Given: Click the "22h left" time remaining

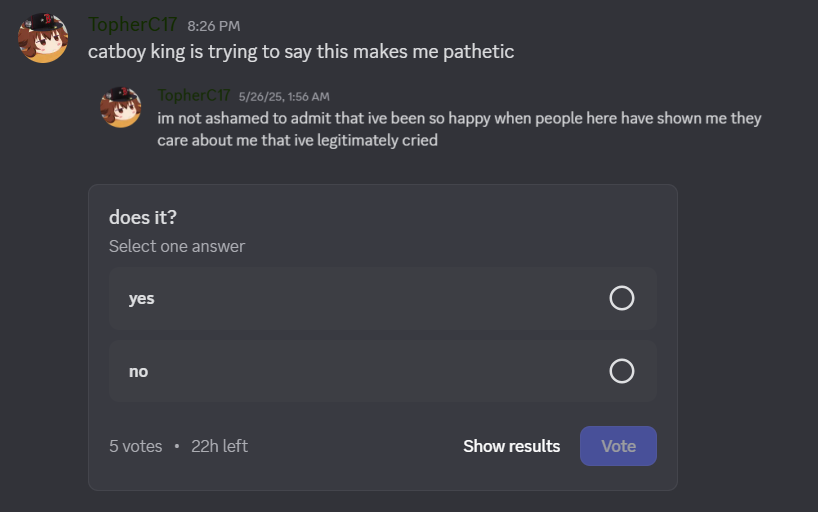Looking at the screenshot, I should click(x=219, y=446).
